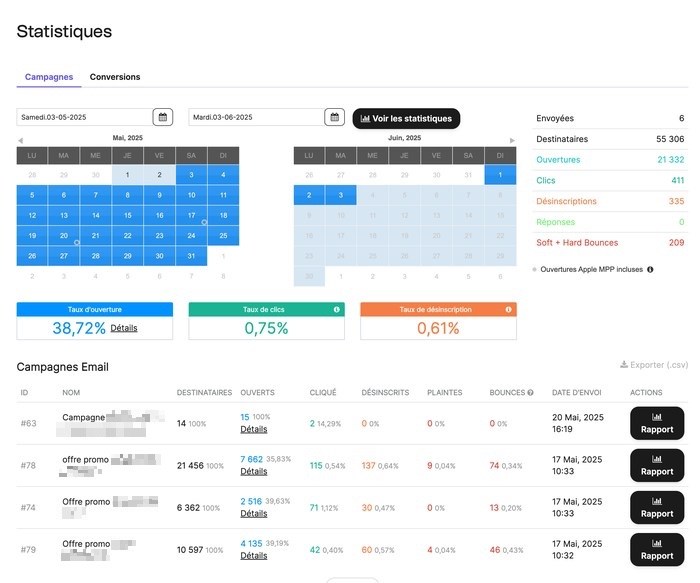Click the Voir les statistiques button
This screenshot has width=700, height=583.
point(406,119)
